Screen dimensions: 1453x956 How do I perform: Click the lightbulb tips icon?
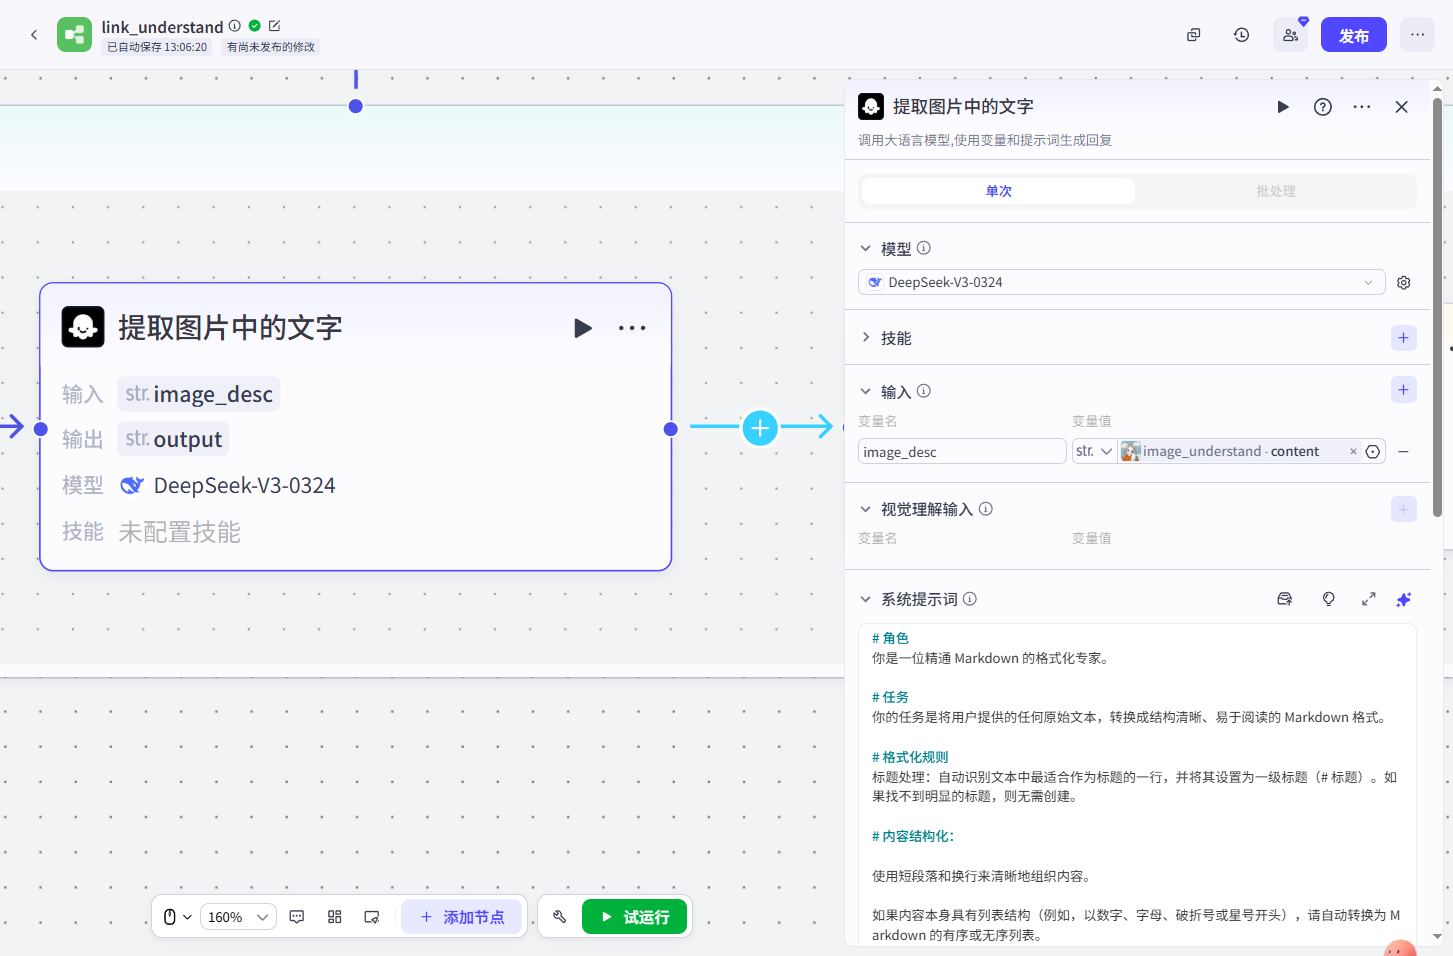point(1328,599)
